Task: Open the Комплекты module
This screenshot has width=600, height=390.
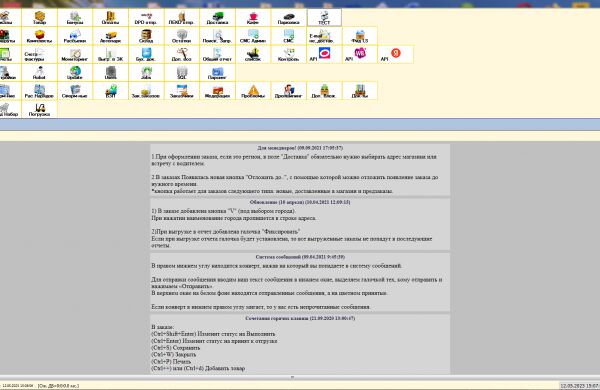Action: pos(39,36)
